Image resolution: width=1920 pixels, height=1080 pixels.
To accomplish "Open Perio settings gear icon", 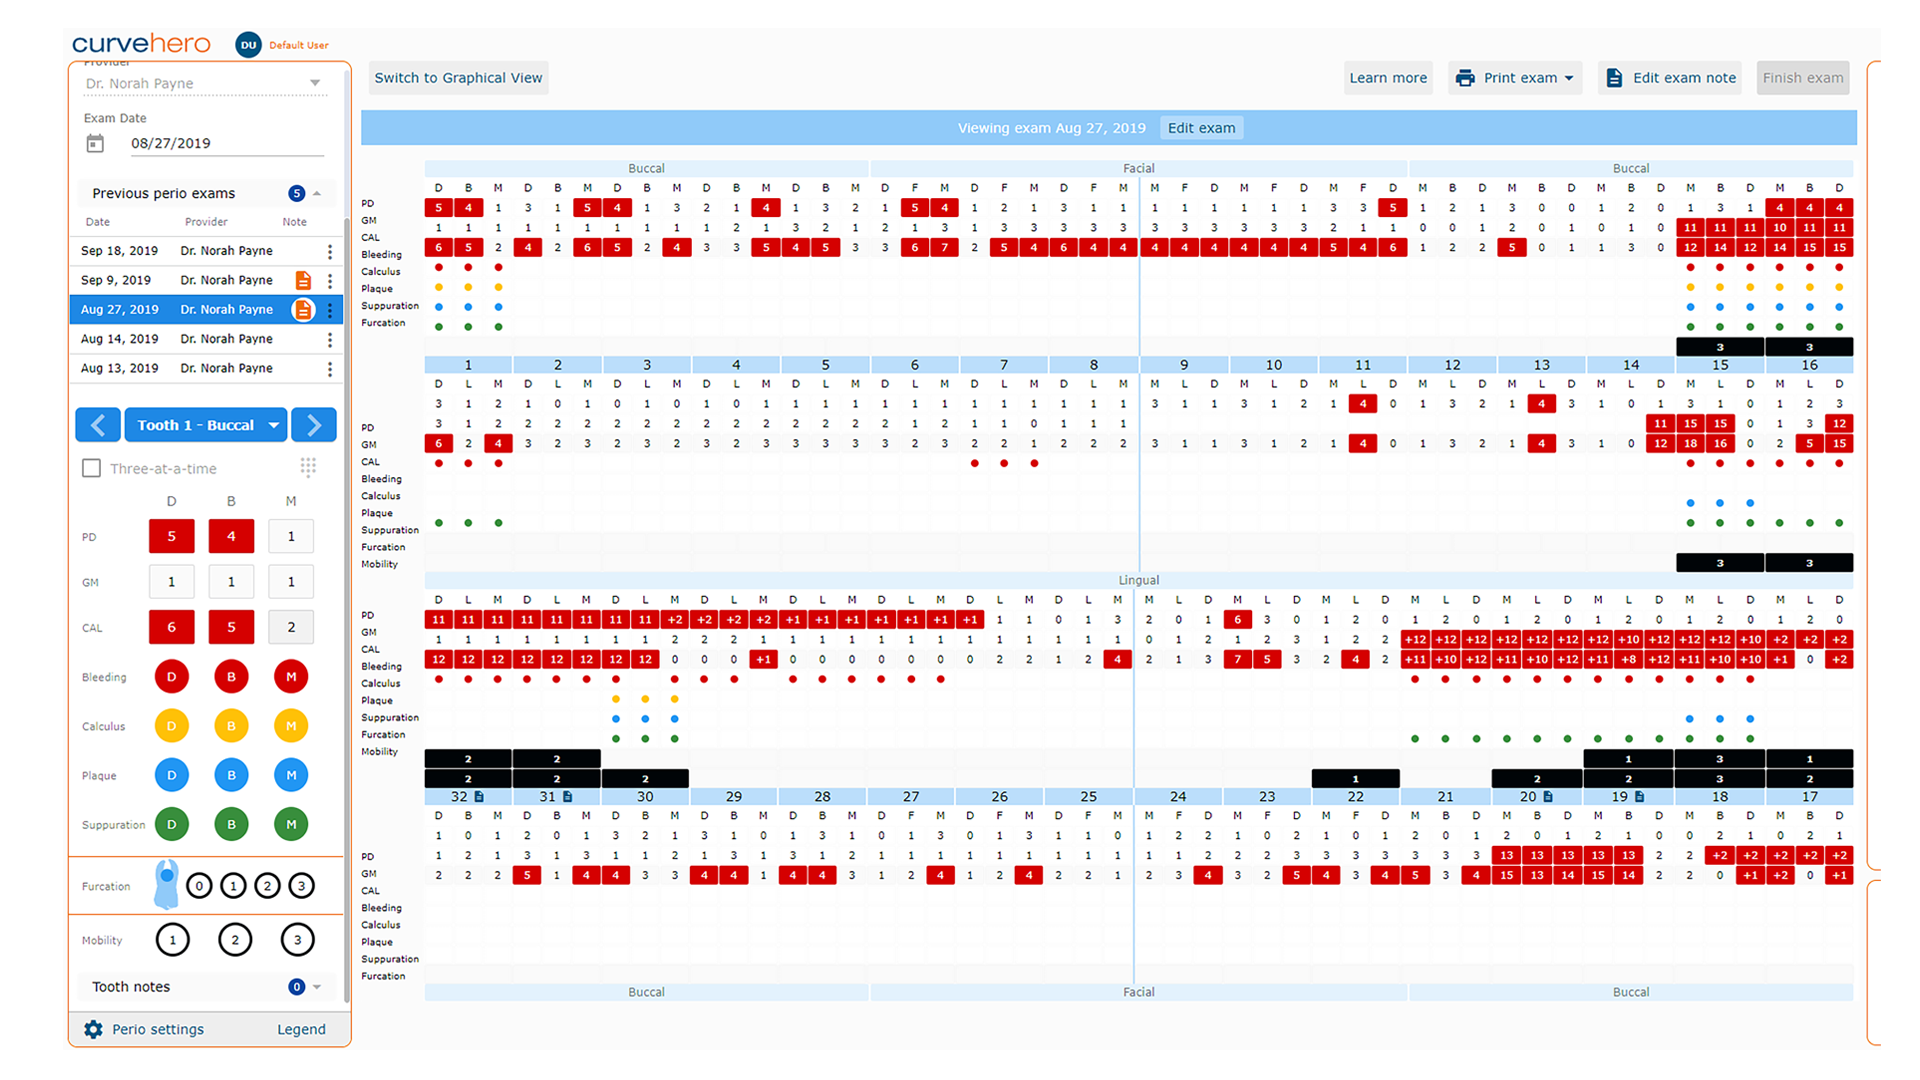I will [x=93, y=1029].
